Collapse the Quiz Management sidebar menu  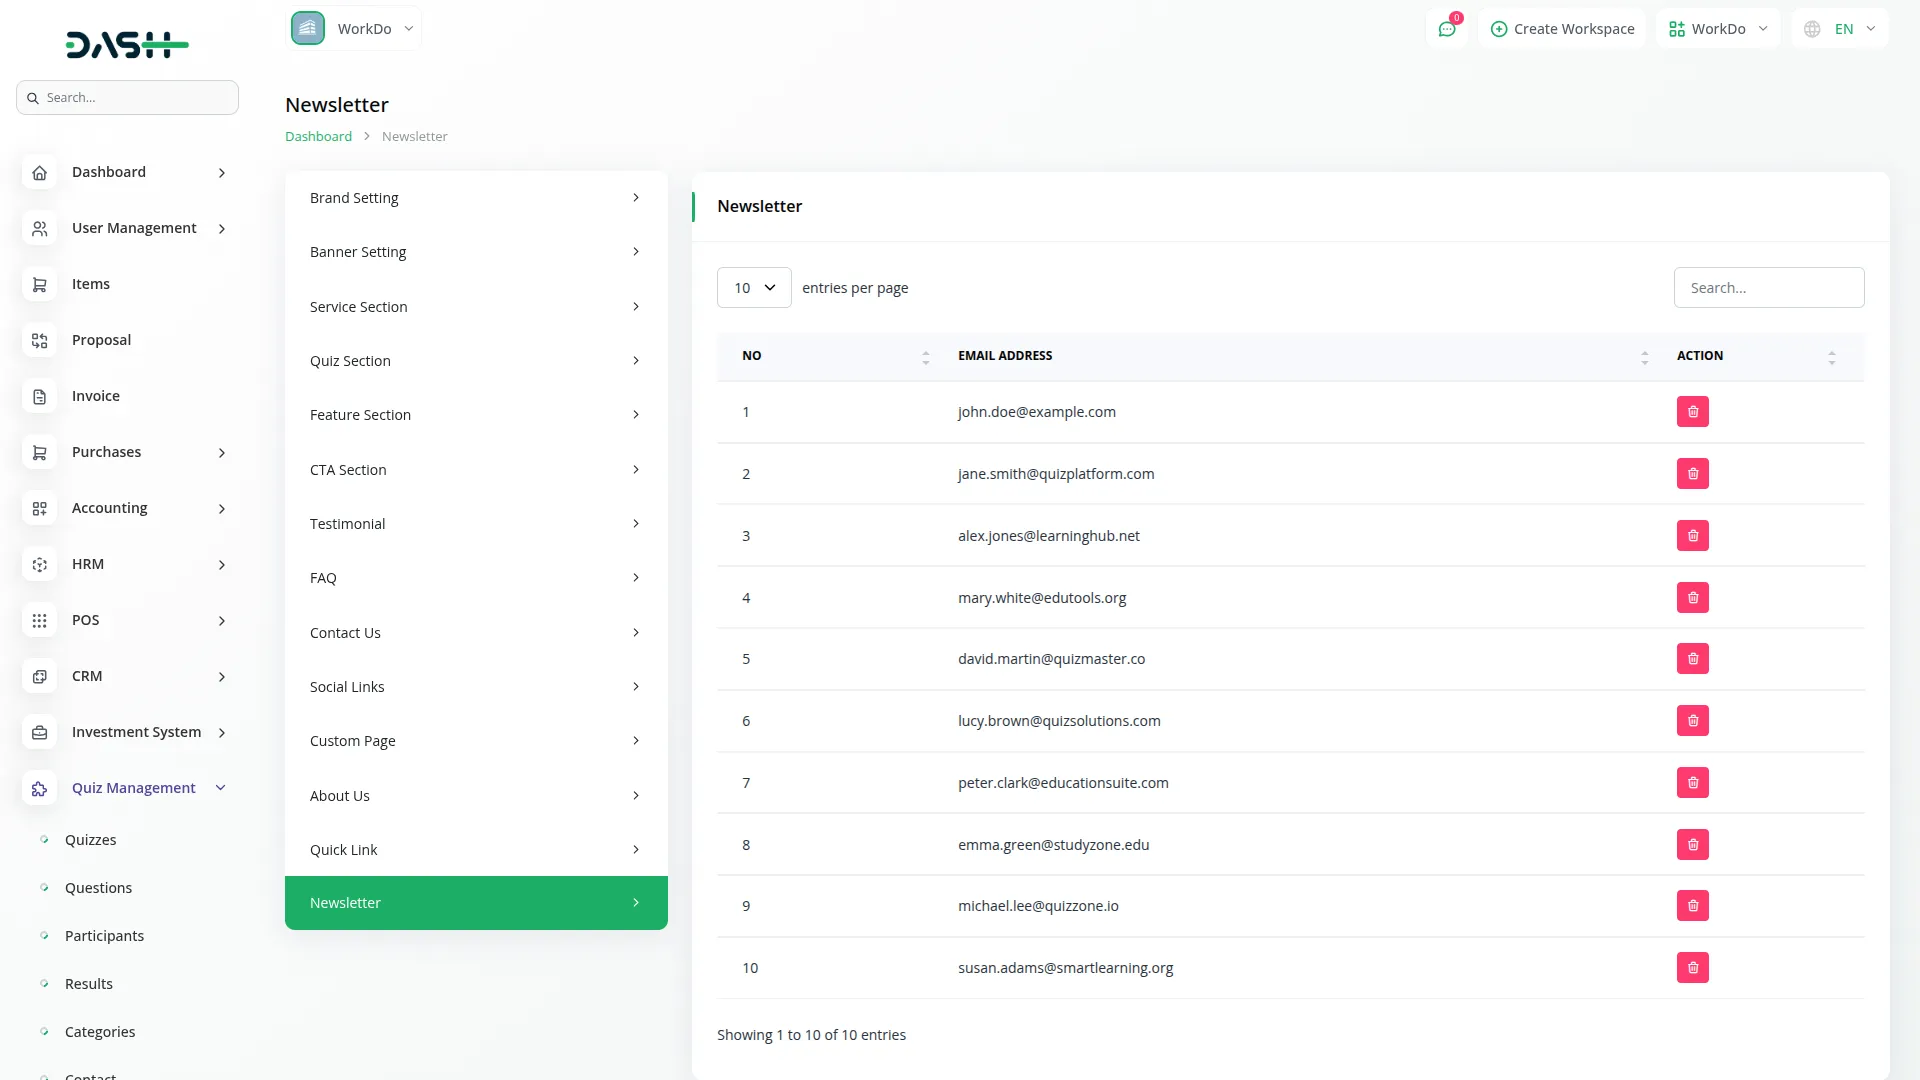[x=221, y=788]
